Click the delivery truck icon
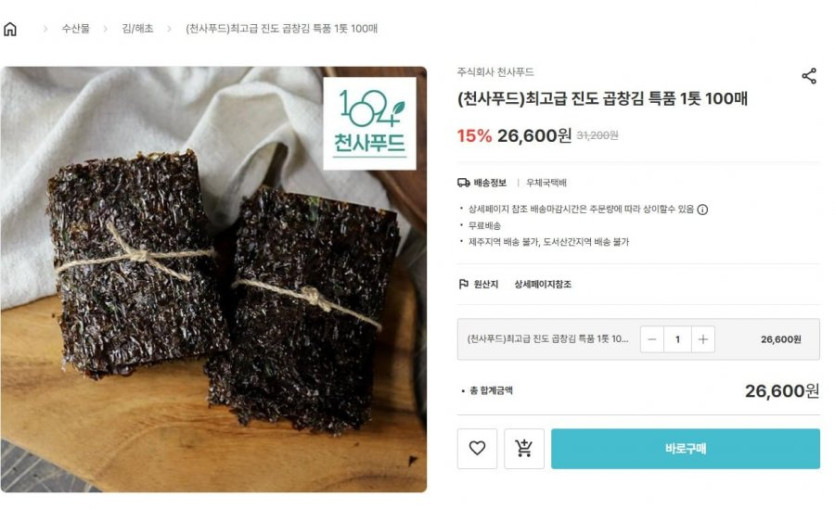This screenshot has width=835, height=510. pos(463,183)
